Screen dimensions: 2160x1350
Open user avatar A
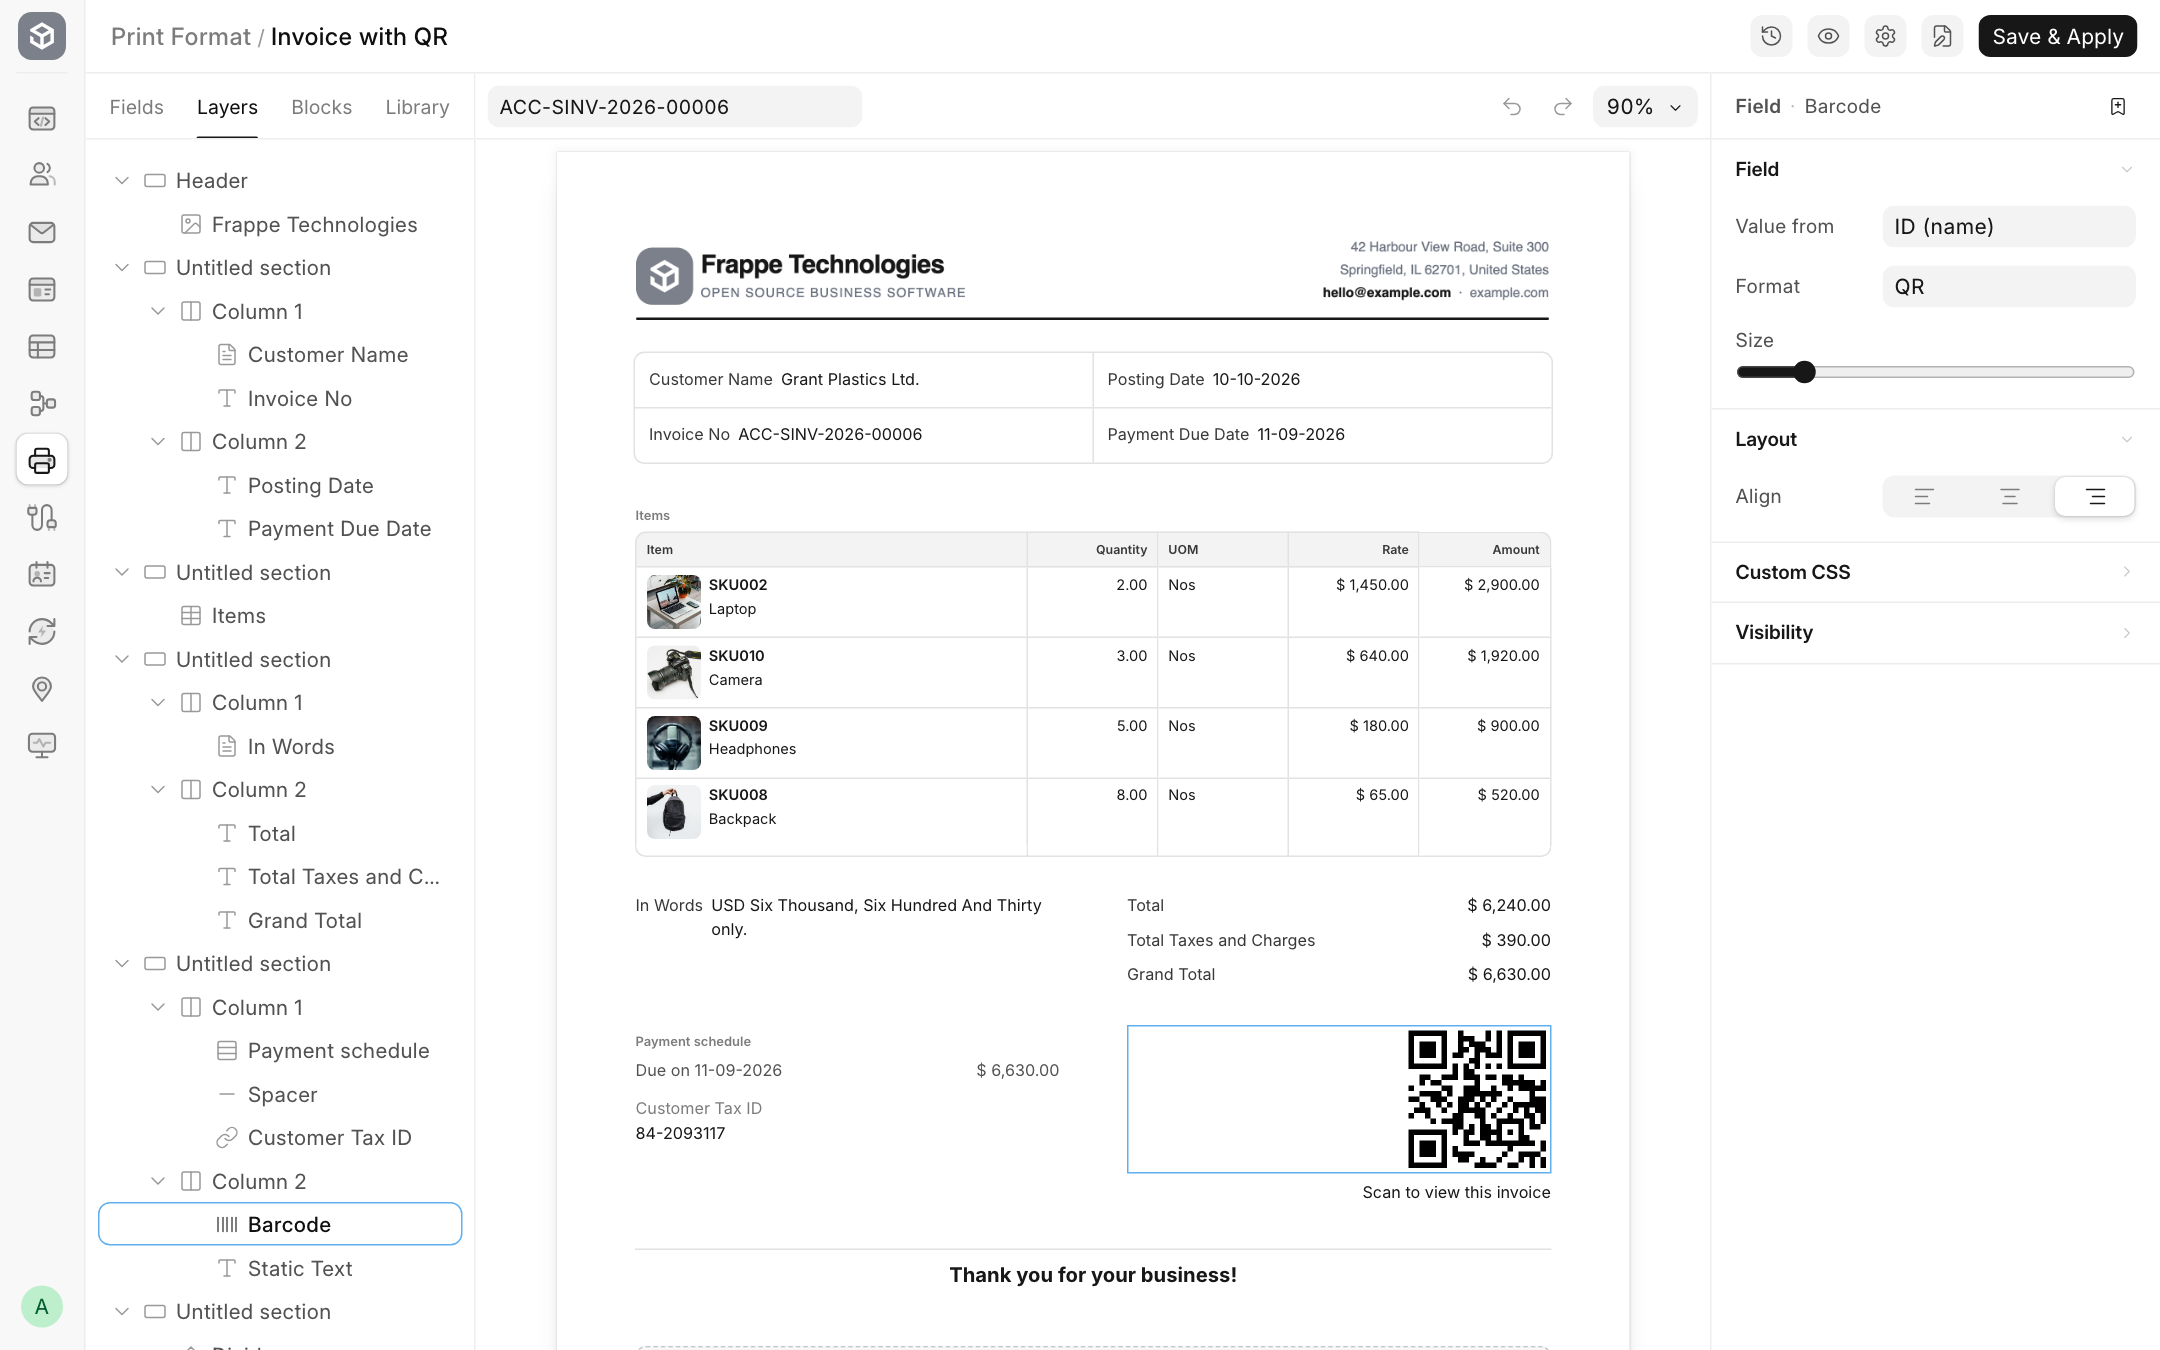pos(42,1306)
